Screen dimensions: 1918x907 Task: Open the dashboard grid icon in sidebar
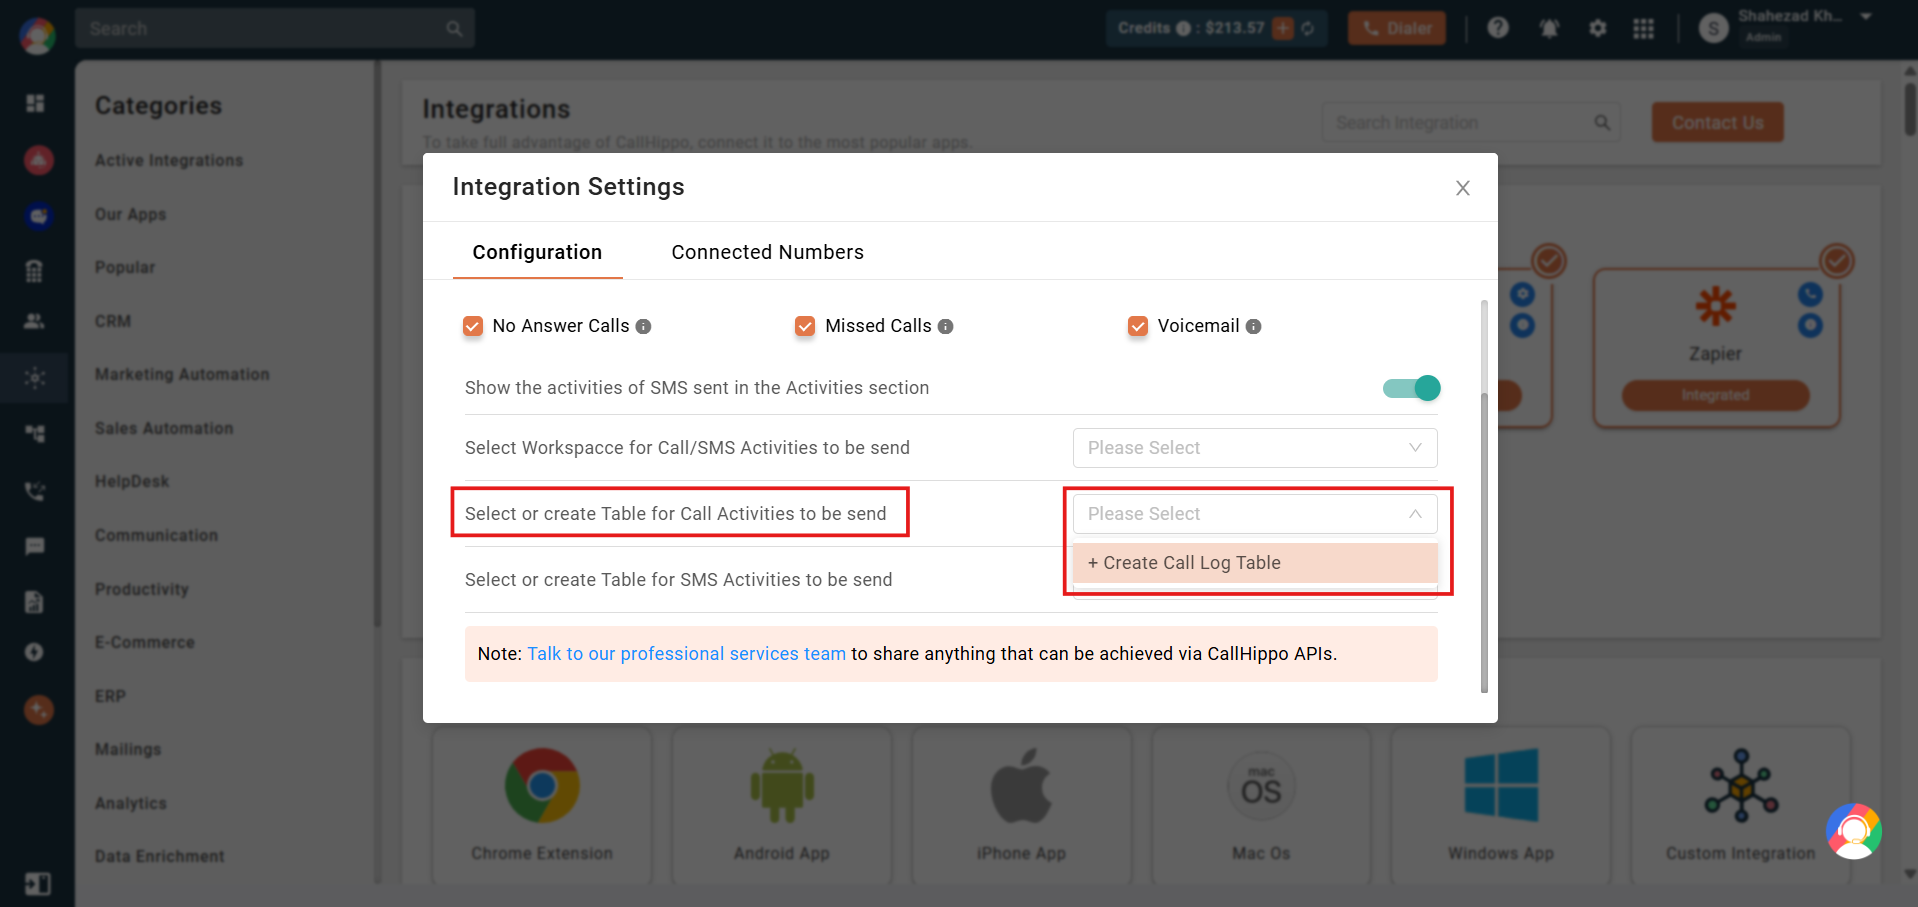pyautogui.click(x=35, y=103)
